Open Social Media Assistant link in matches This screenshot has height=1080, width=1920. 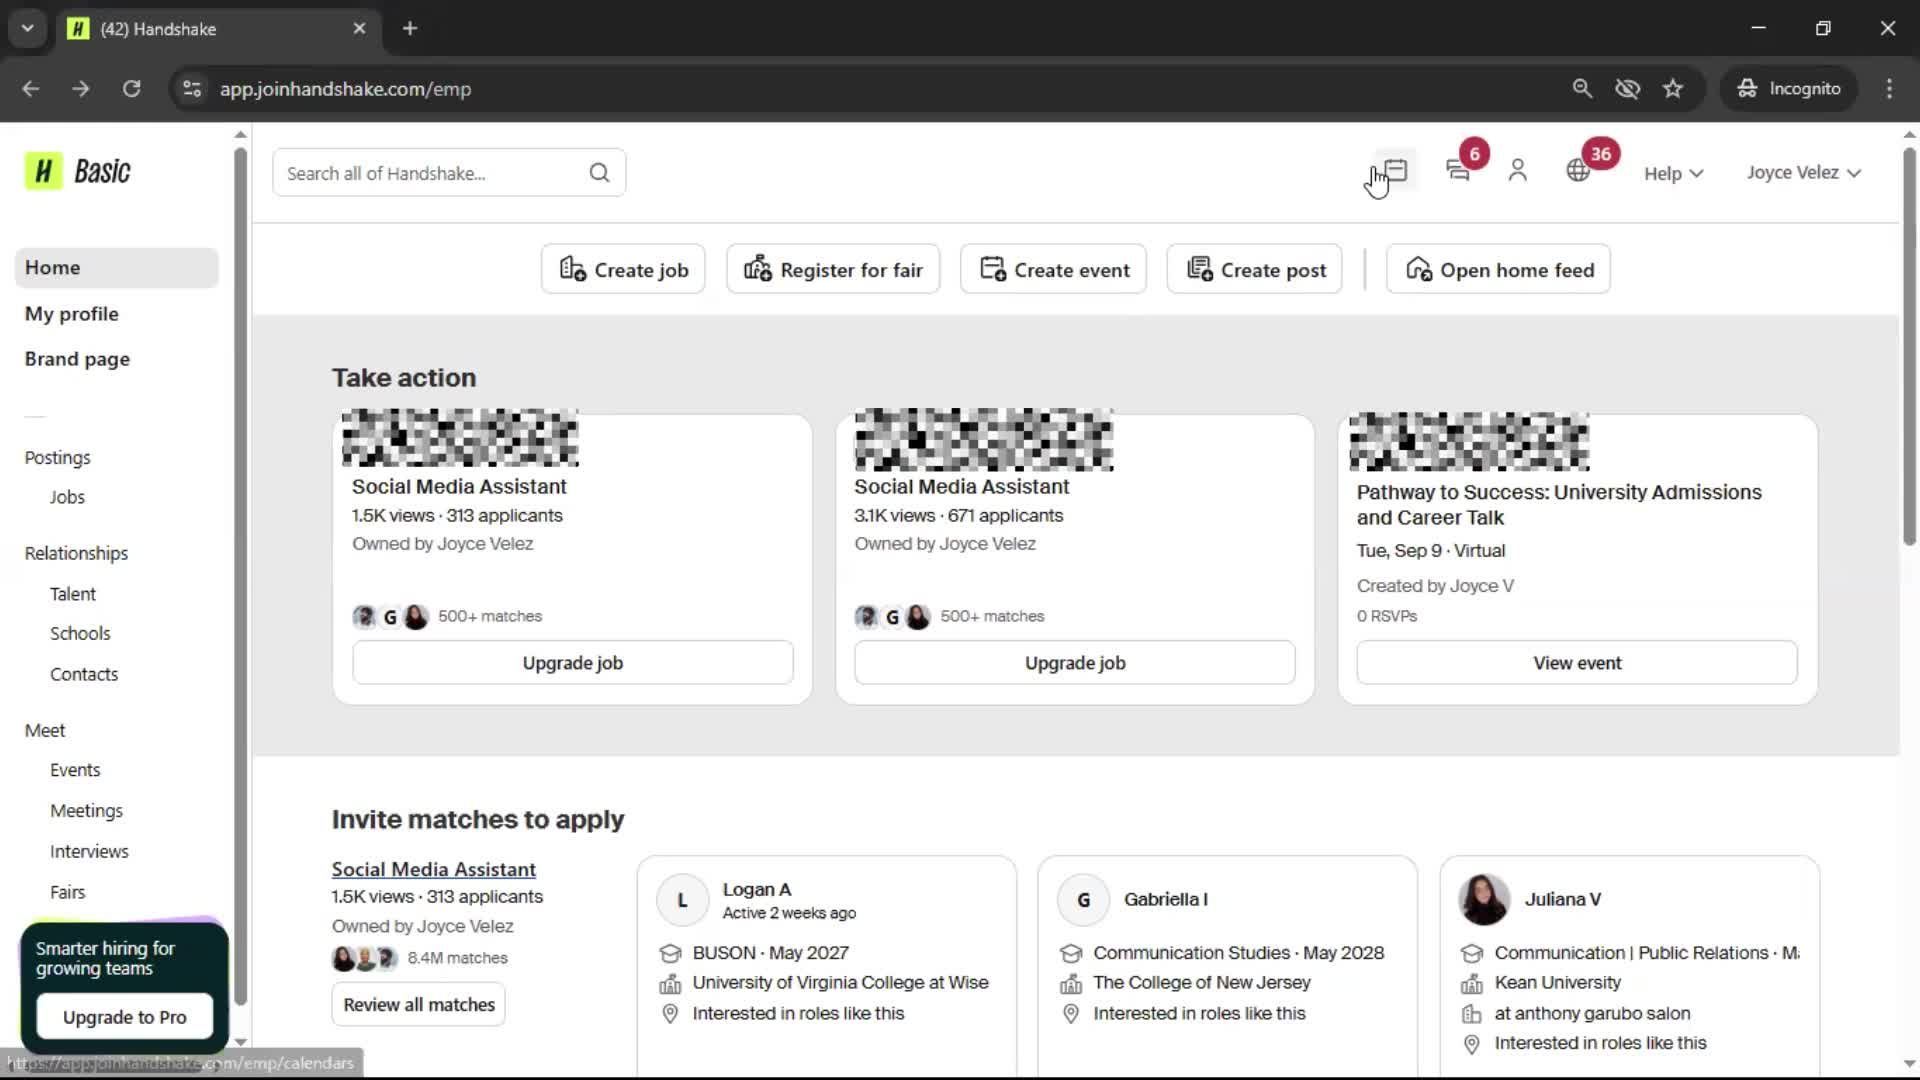(x=433, y=869)
